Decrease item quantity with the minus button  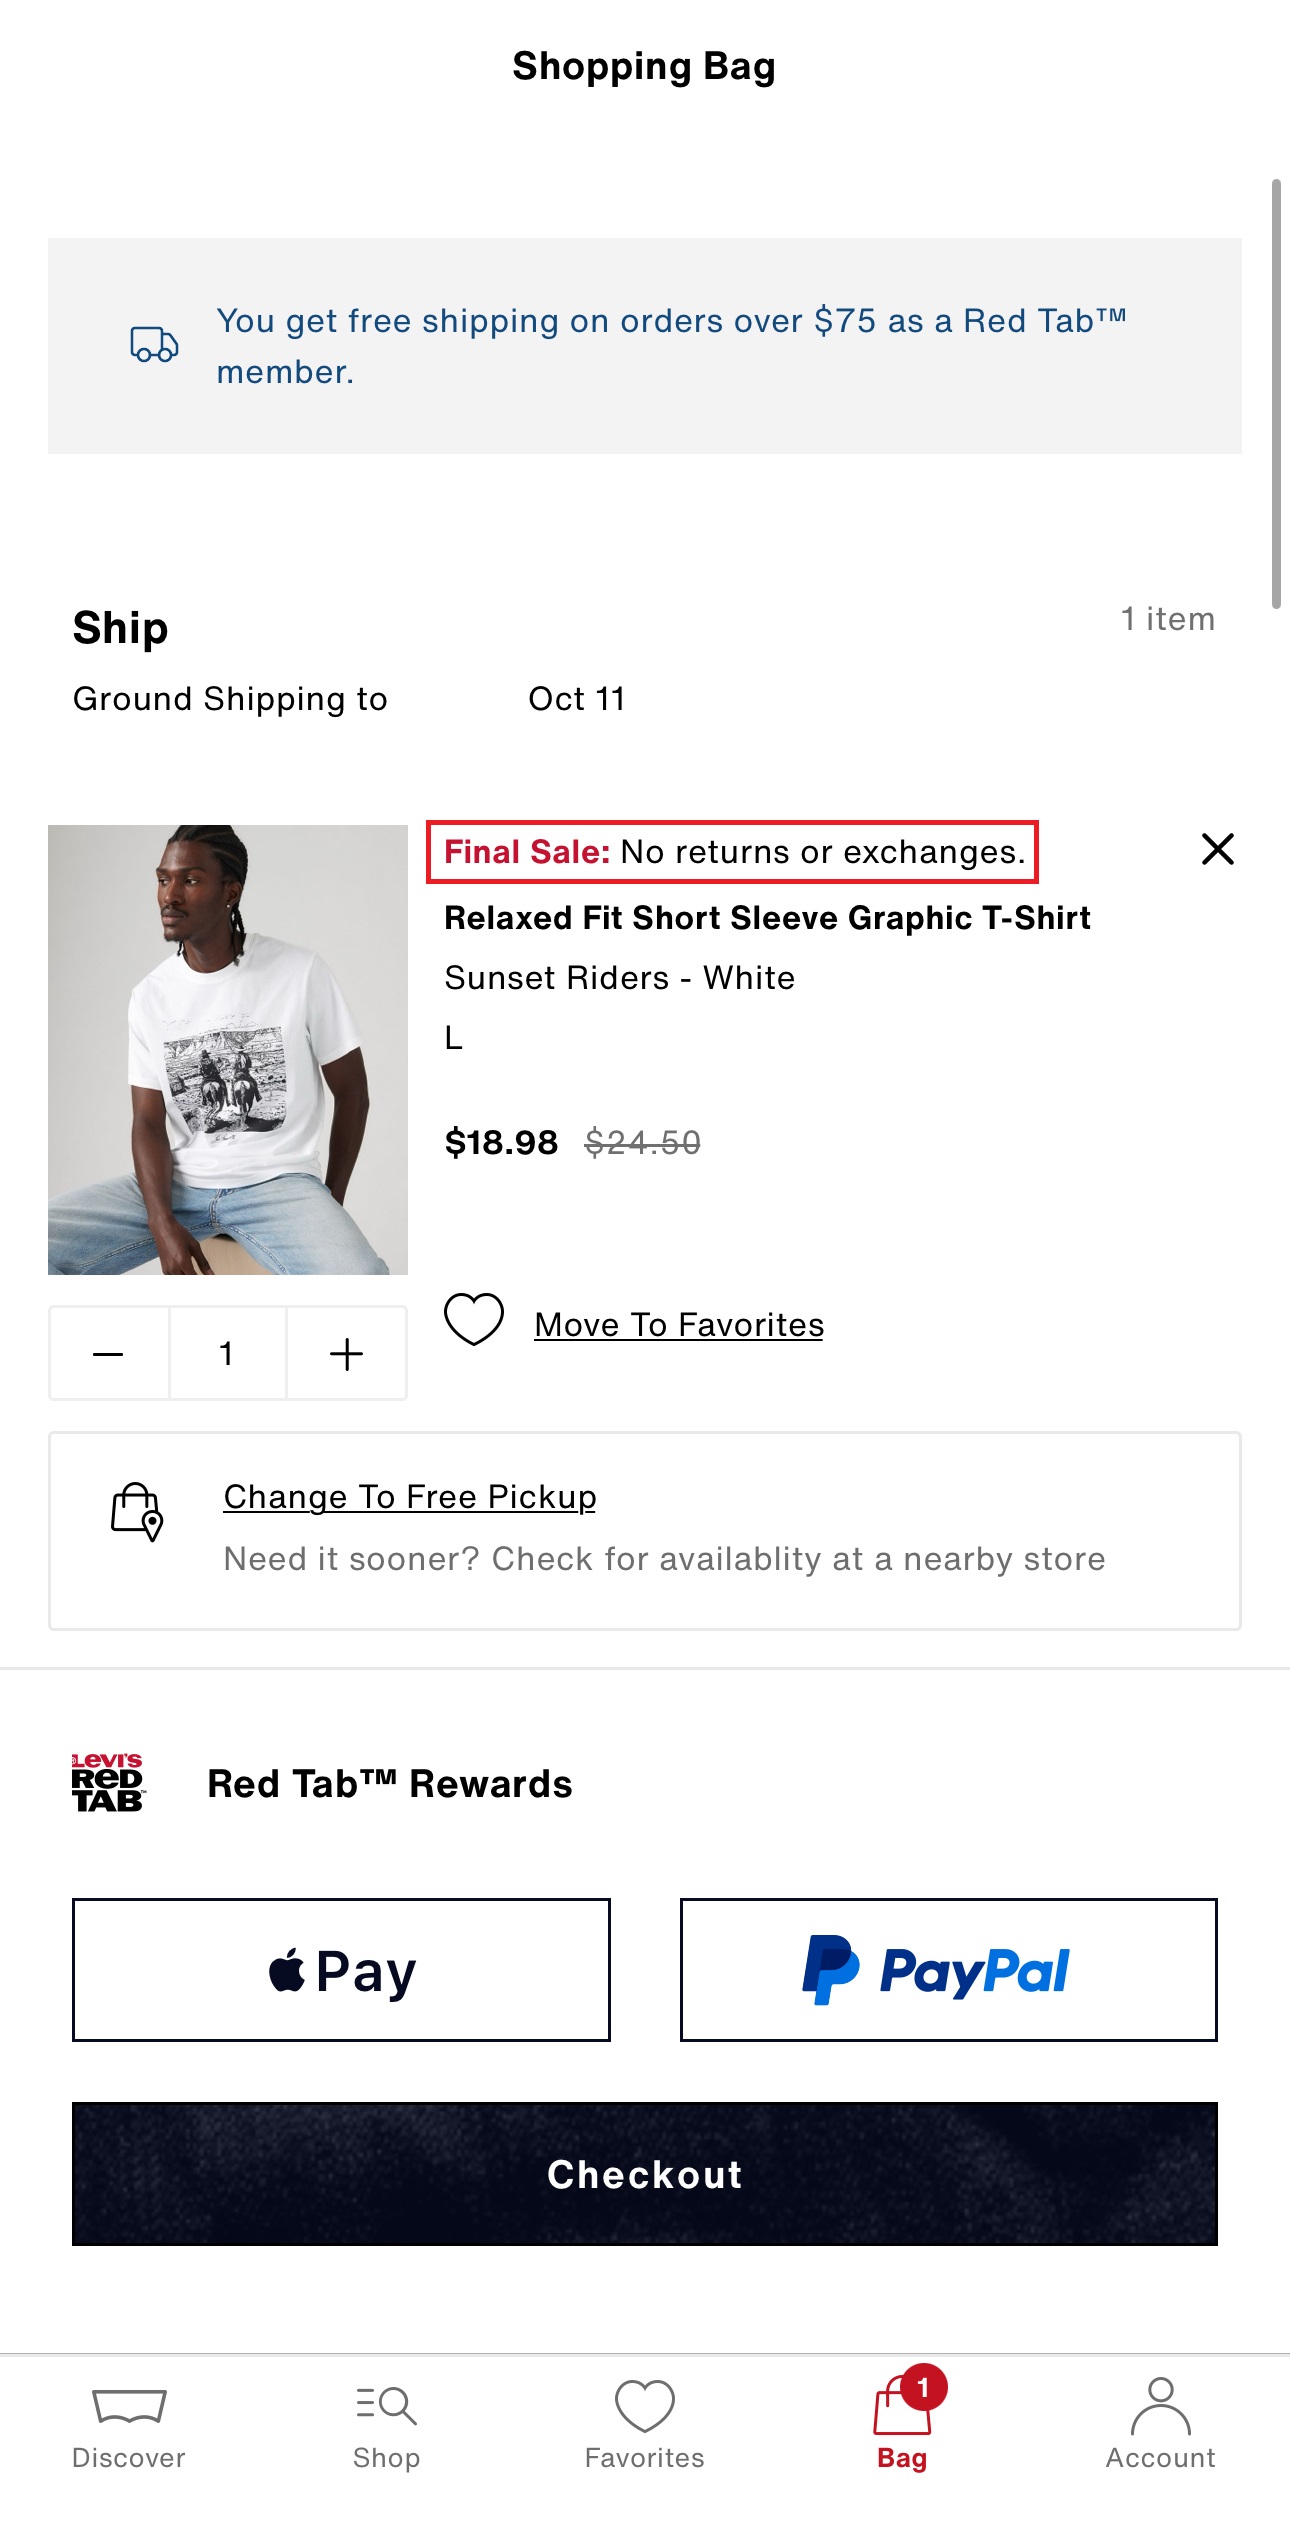point(108,1354)
